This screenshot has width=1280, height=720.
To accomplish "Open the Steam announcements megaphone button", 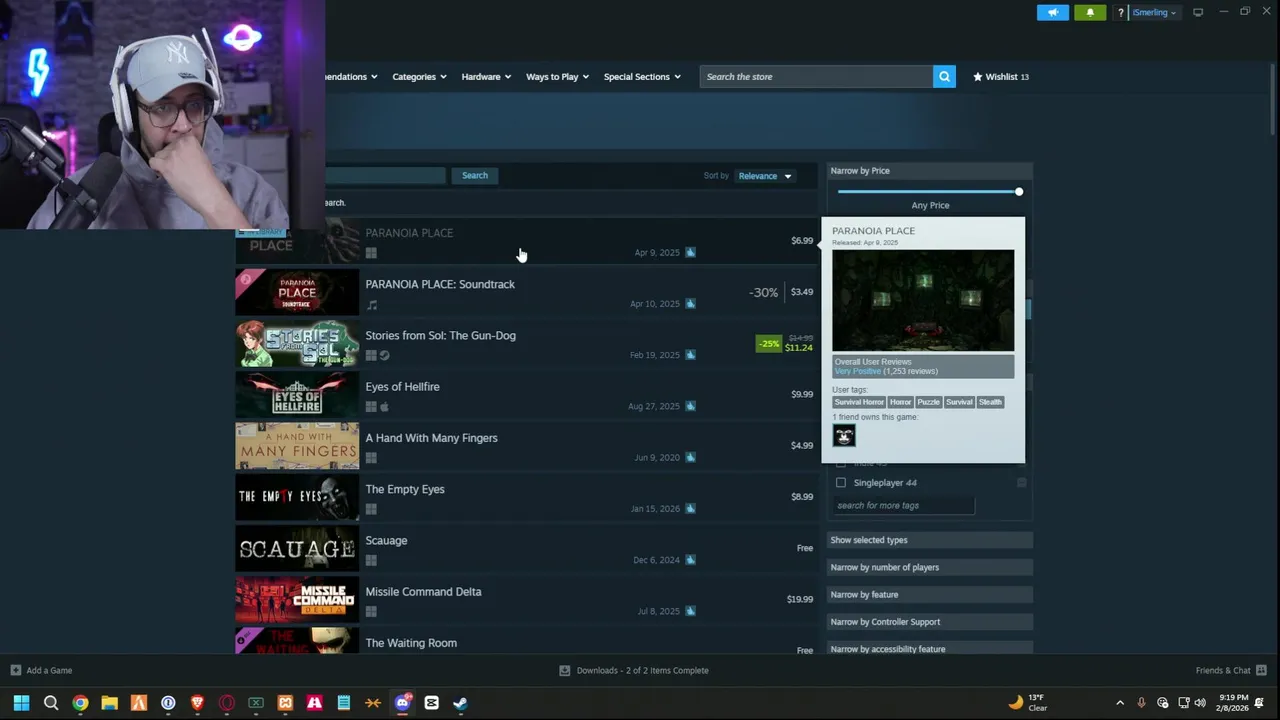I will pyautogui.click(x=1052, y=12).
